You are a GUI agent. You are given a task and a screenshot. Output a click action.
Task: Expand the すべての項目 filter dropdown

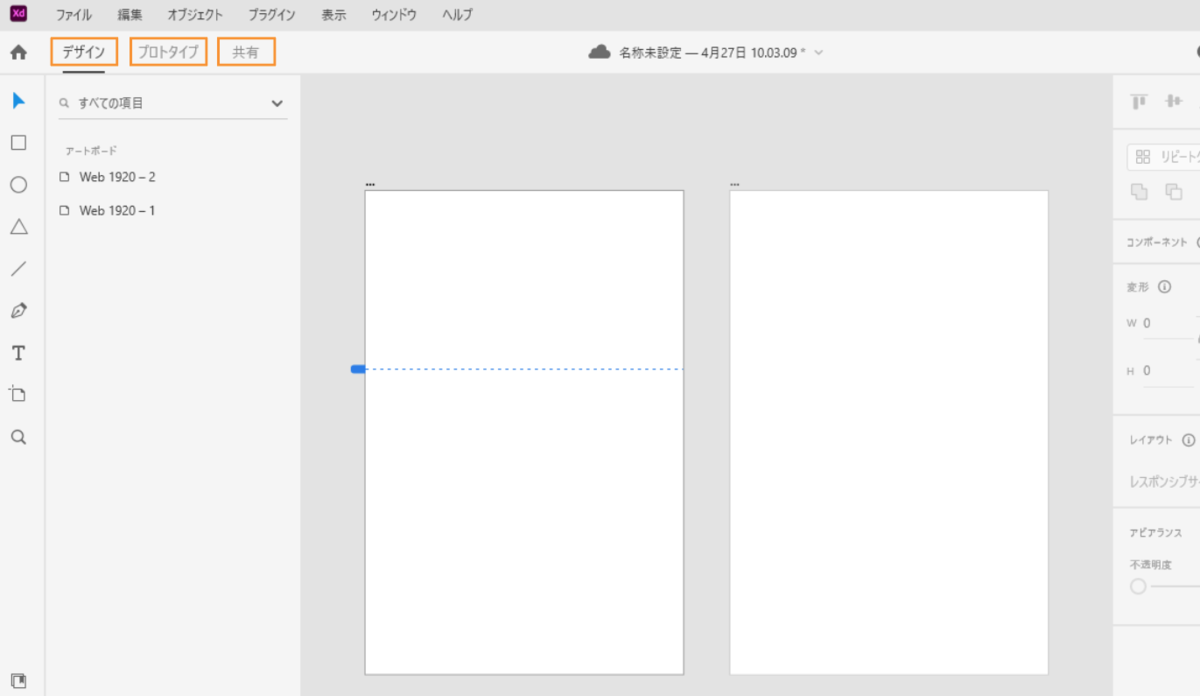click(277, 103)
